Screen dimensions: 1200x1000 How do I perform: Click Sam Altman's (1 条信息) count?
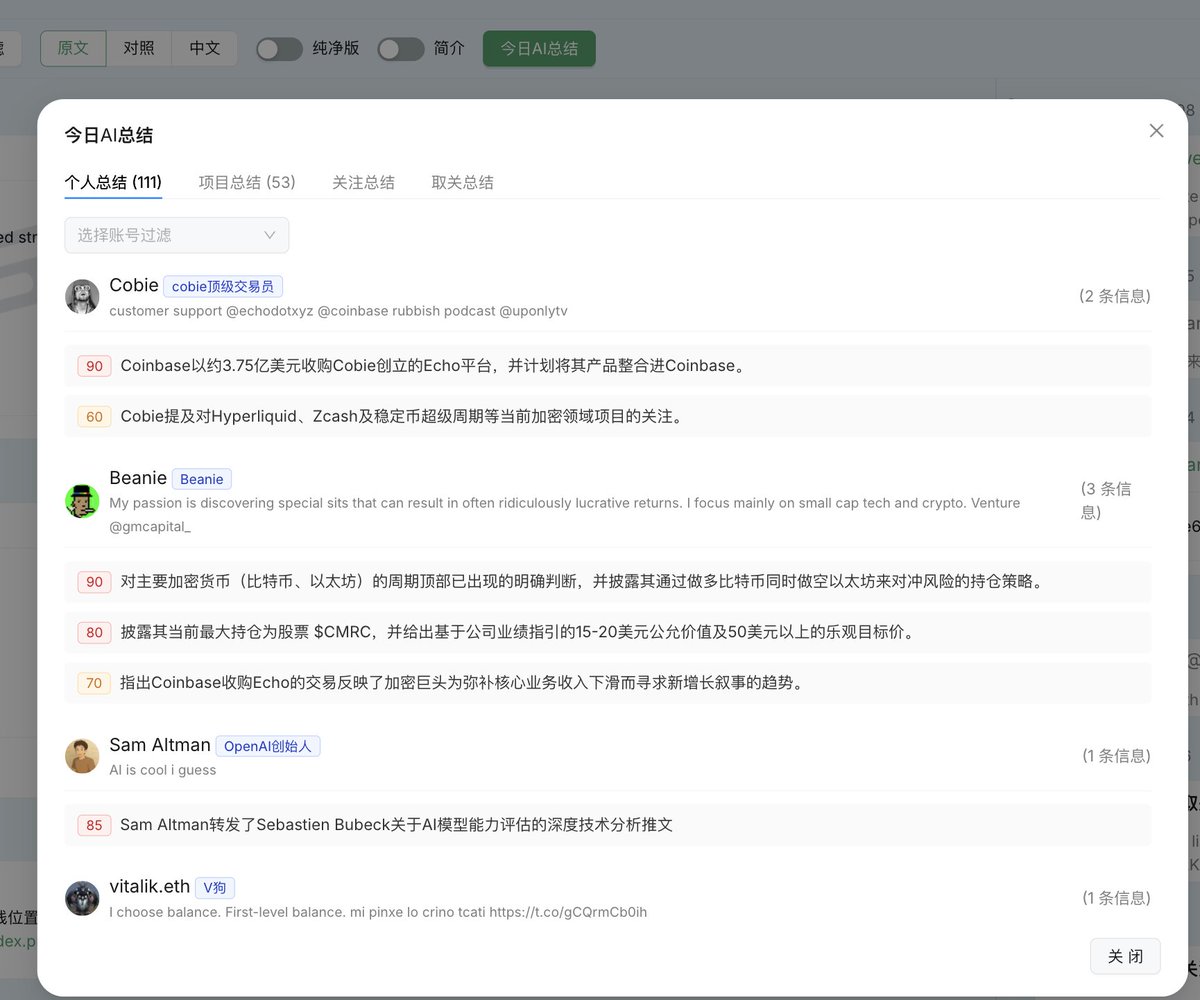click(1116, 756)
